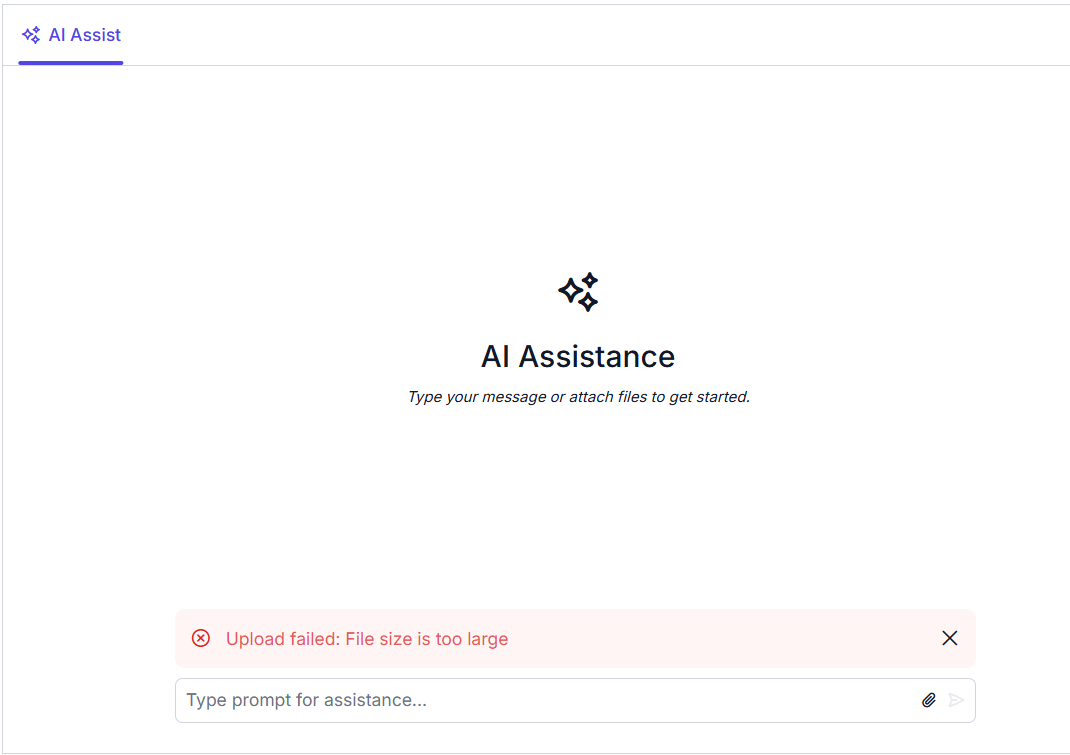The image size is (1070, 755).
Task: Click the 'File size is too large' text
Action: [x=427, y=639]
